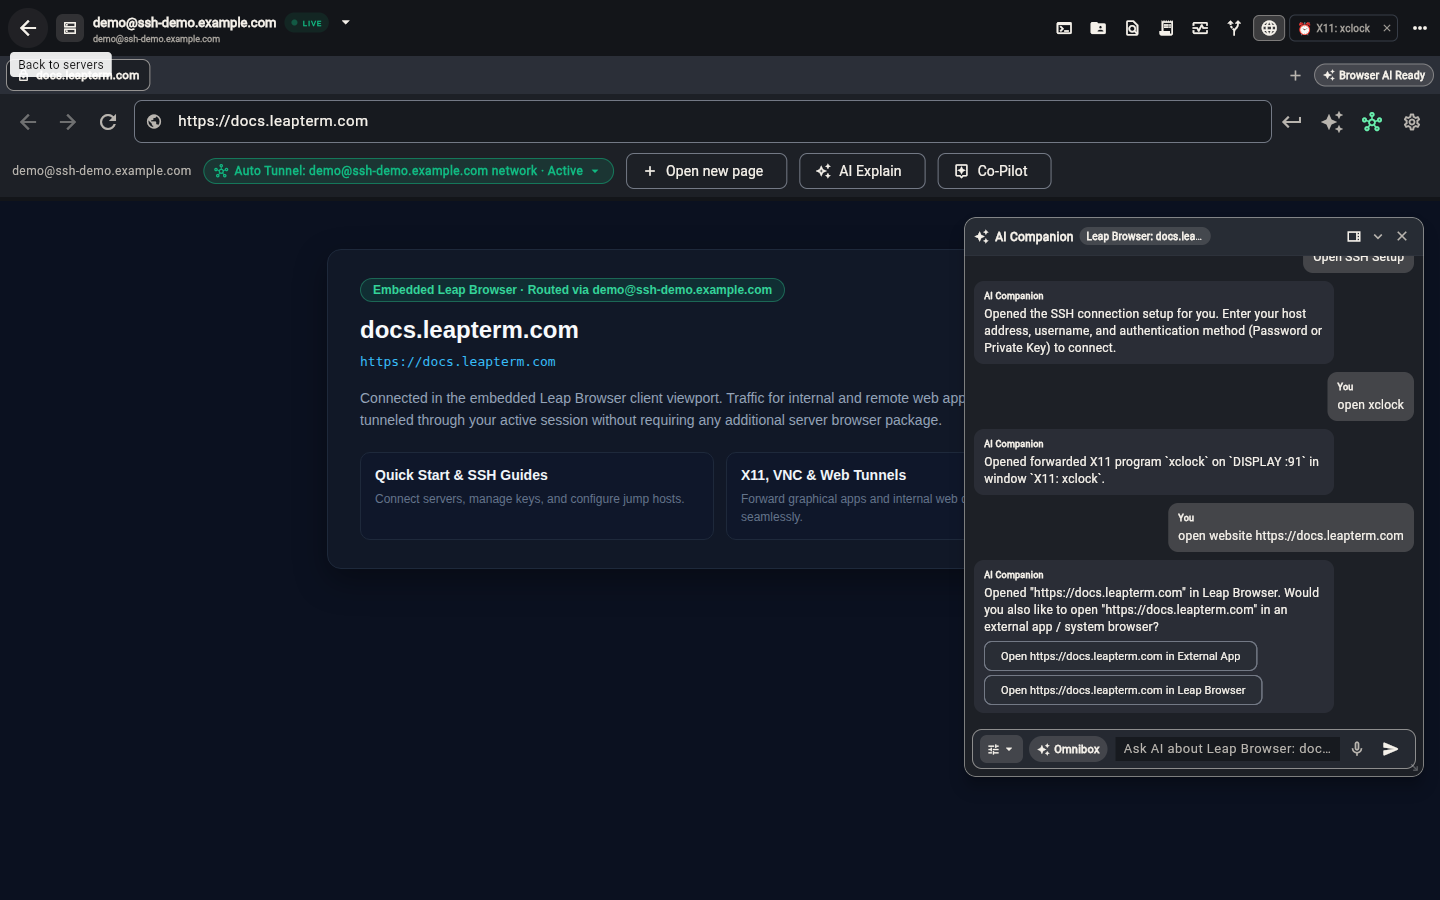The image size is (1440, 900).
Task: Open the file search document icon
Action: tap(1132, 28)
